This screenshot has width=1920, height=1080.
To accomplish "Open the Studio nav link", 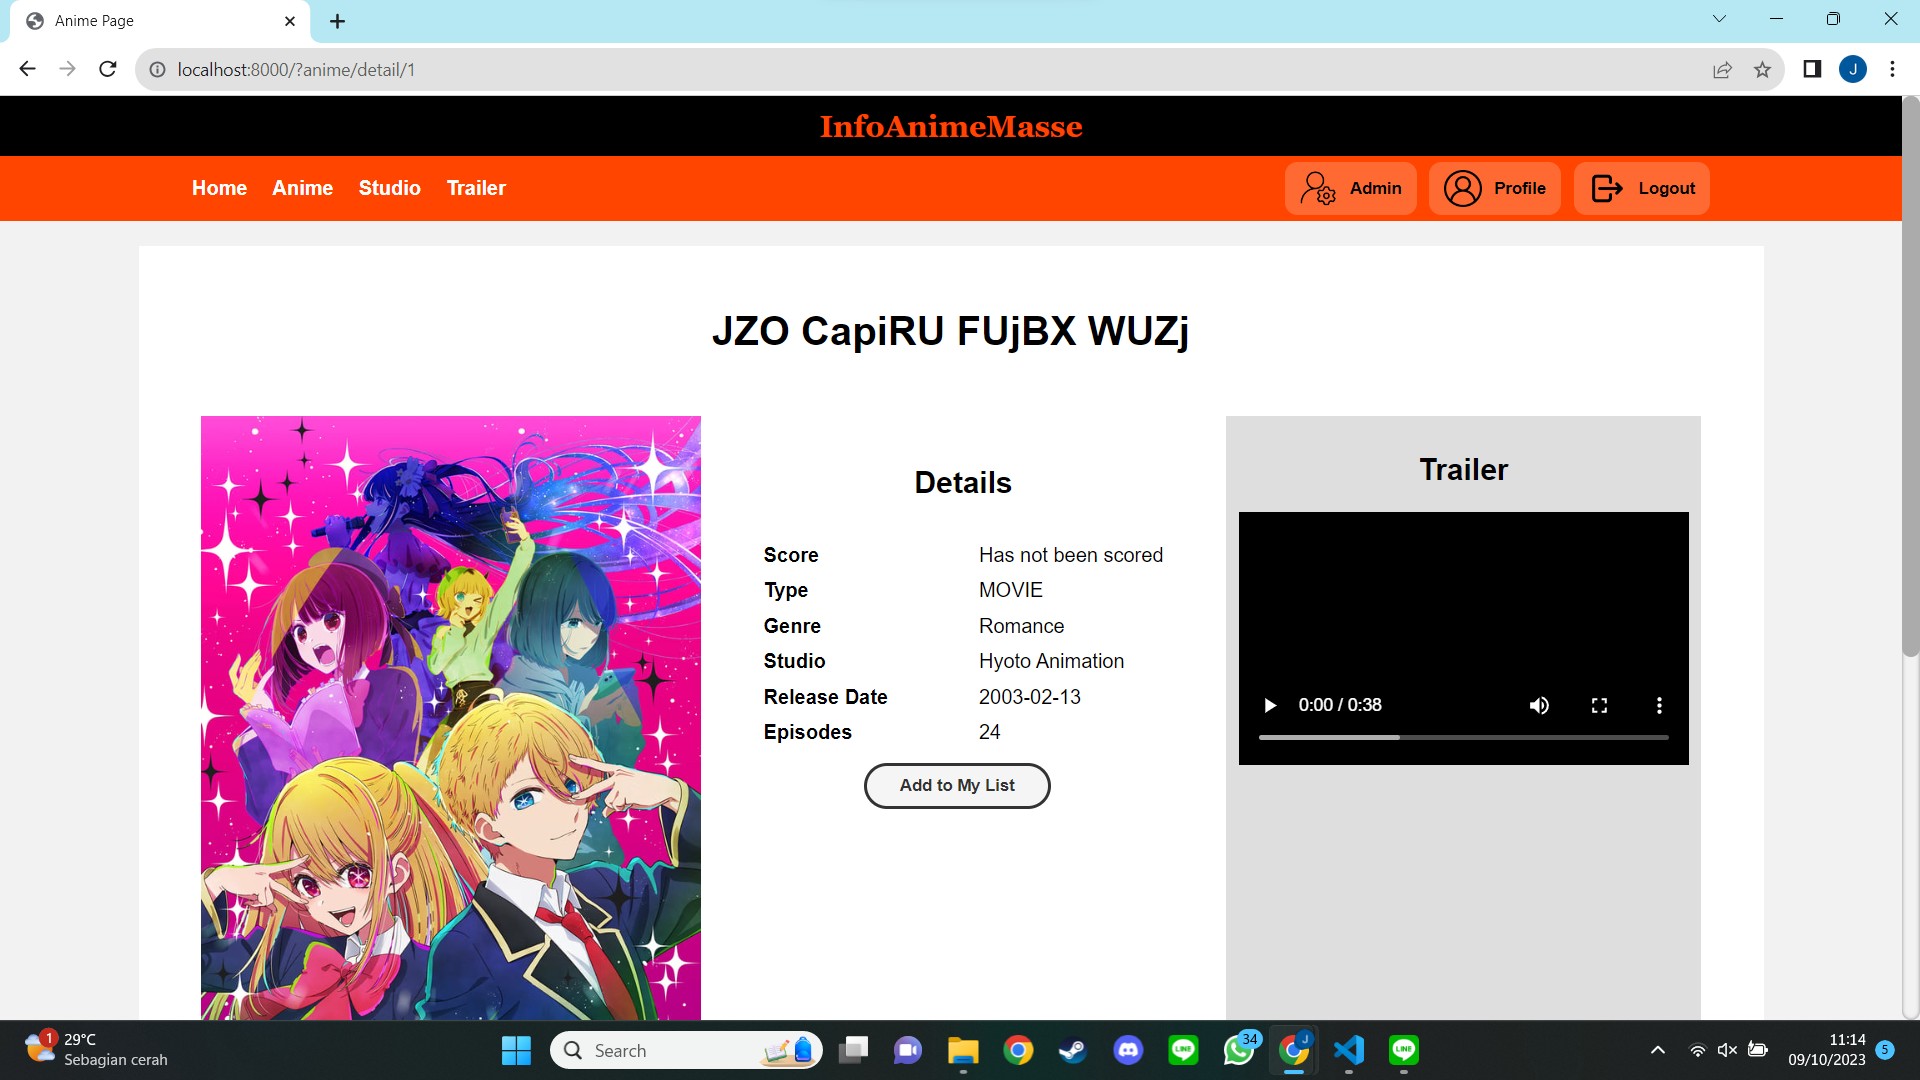I will (x=389, y=188).
